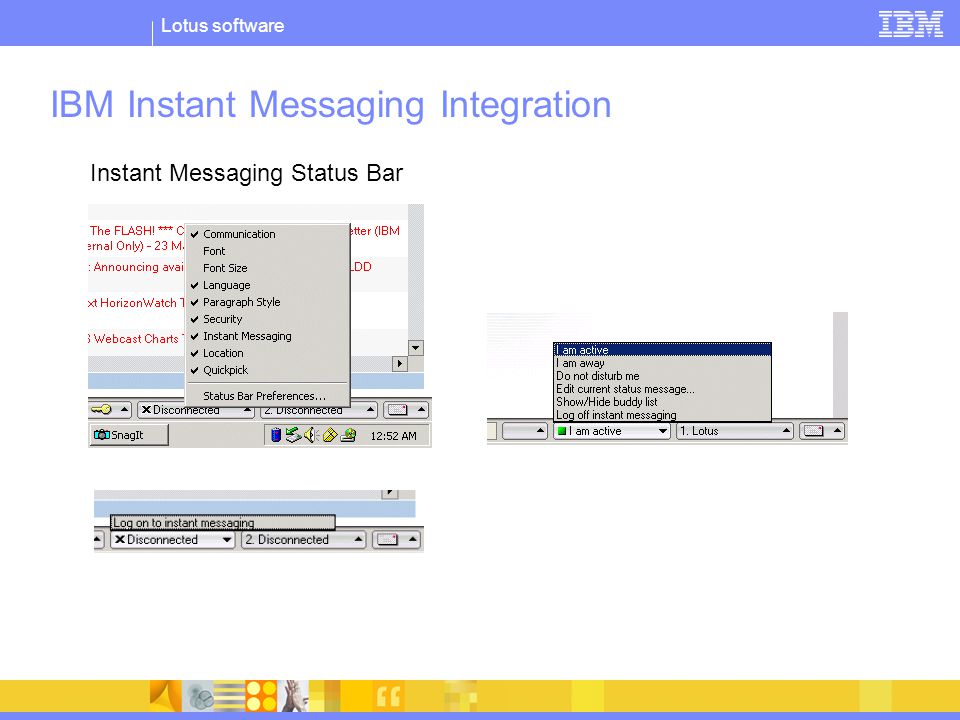Viewport: 960px width, 720px height.
Task: Choose Log off instant messaging
Action: click(662, 414)
